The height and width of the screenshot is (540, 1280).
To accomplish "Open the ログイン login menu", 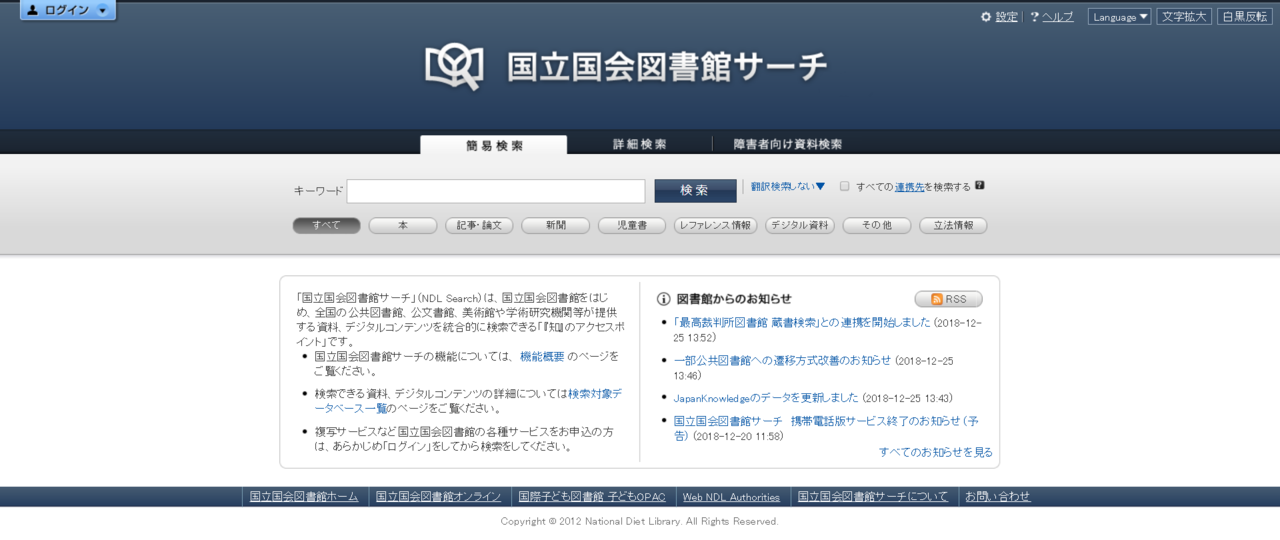I will 68,10.
